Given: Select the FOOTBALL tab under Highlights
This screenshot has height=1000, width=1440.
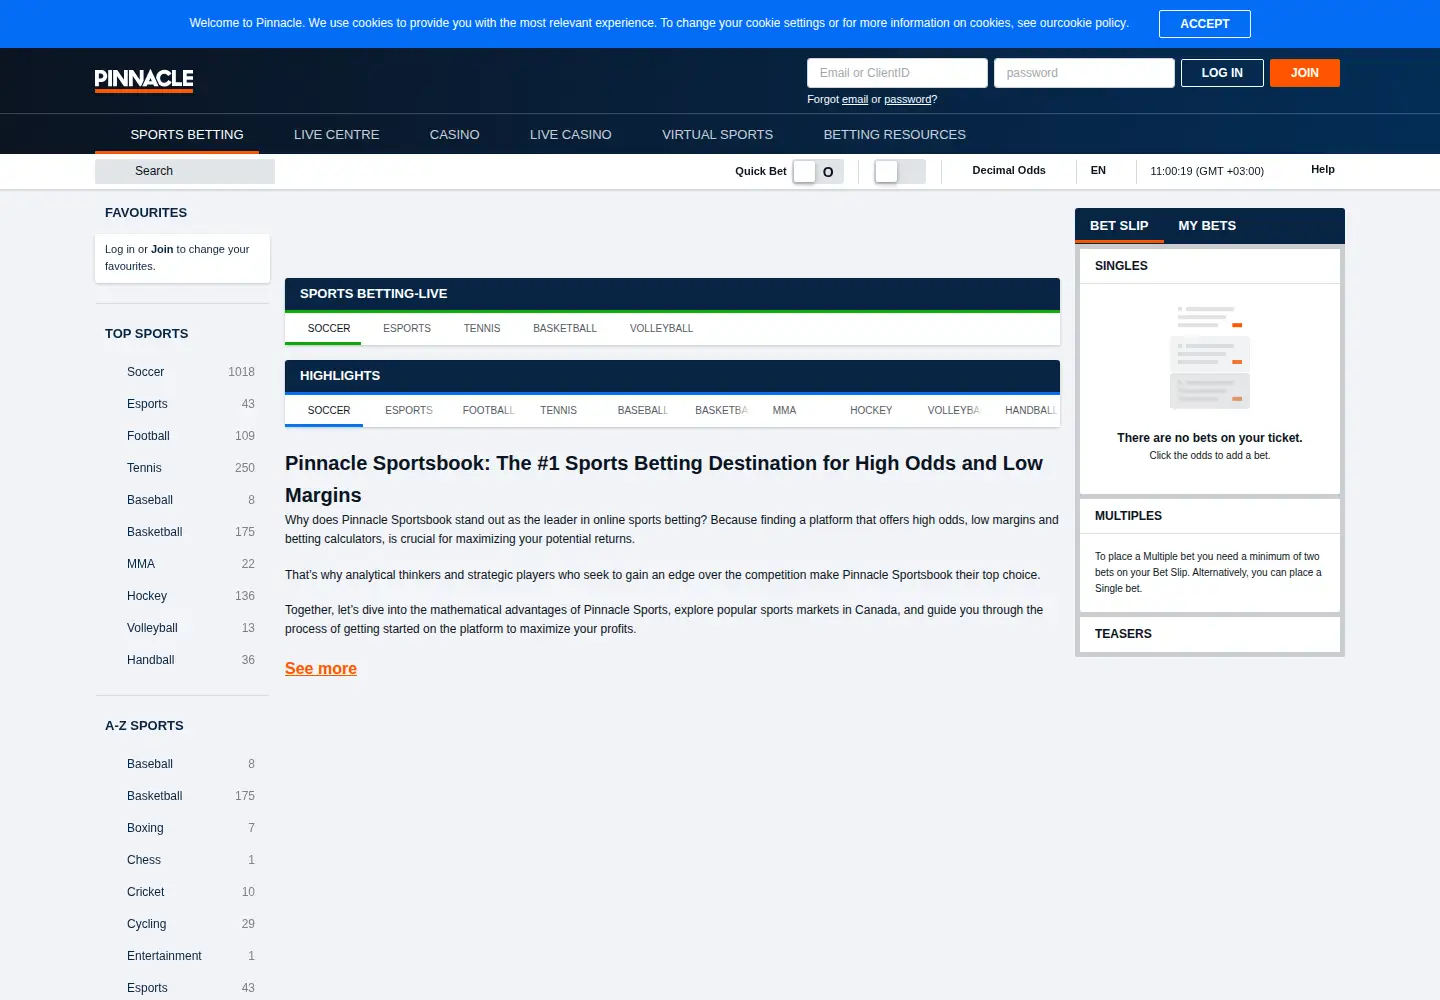Looking at the screenshot, I should [488, 411].
